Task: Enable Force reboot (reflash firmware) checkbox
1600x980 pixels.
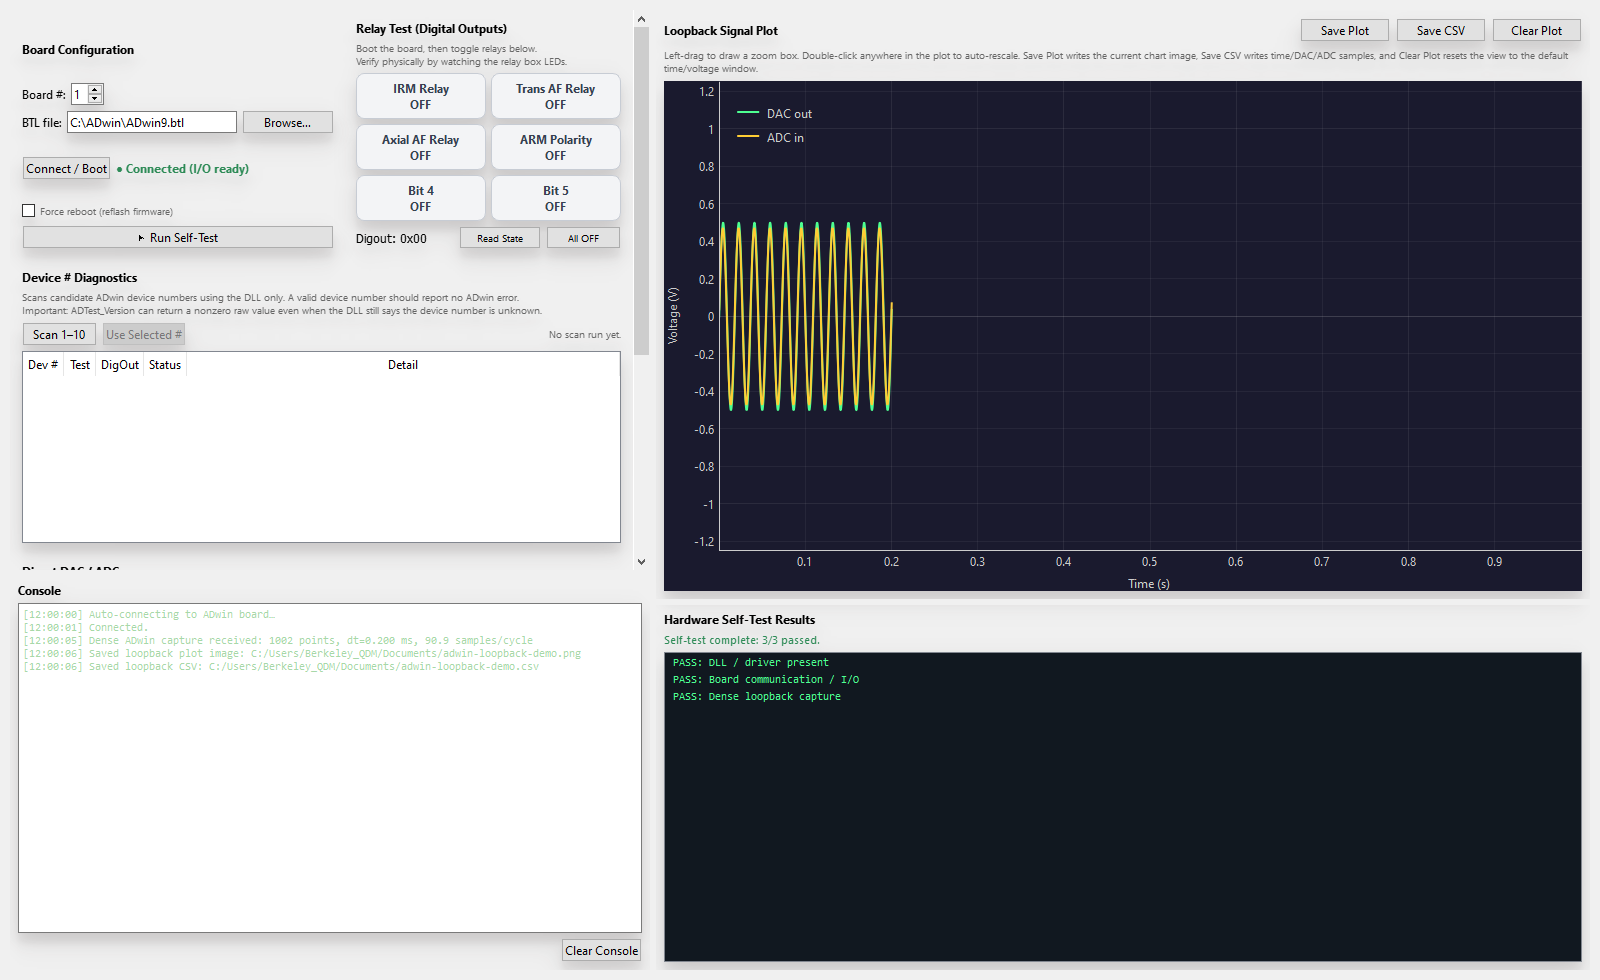Action: click(29, 211)
